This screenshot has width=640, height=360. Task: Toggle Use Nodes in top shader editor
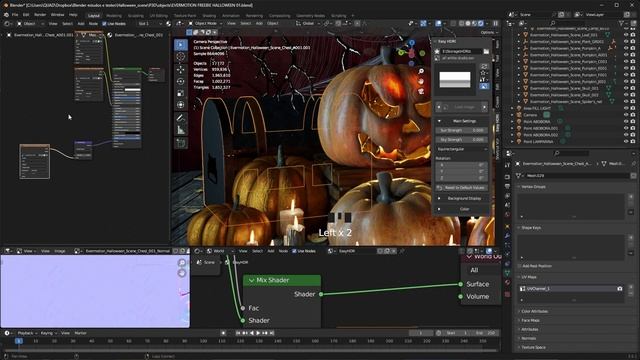pos(104,24)
